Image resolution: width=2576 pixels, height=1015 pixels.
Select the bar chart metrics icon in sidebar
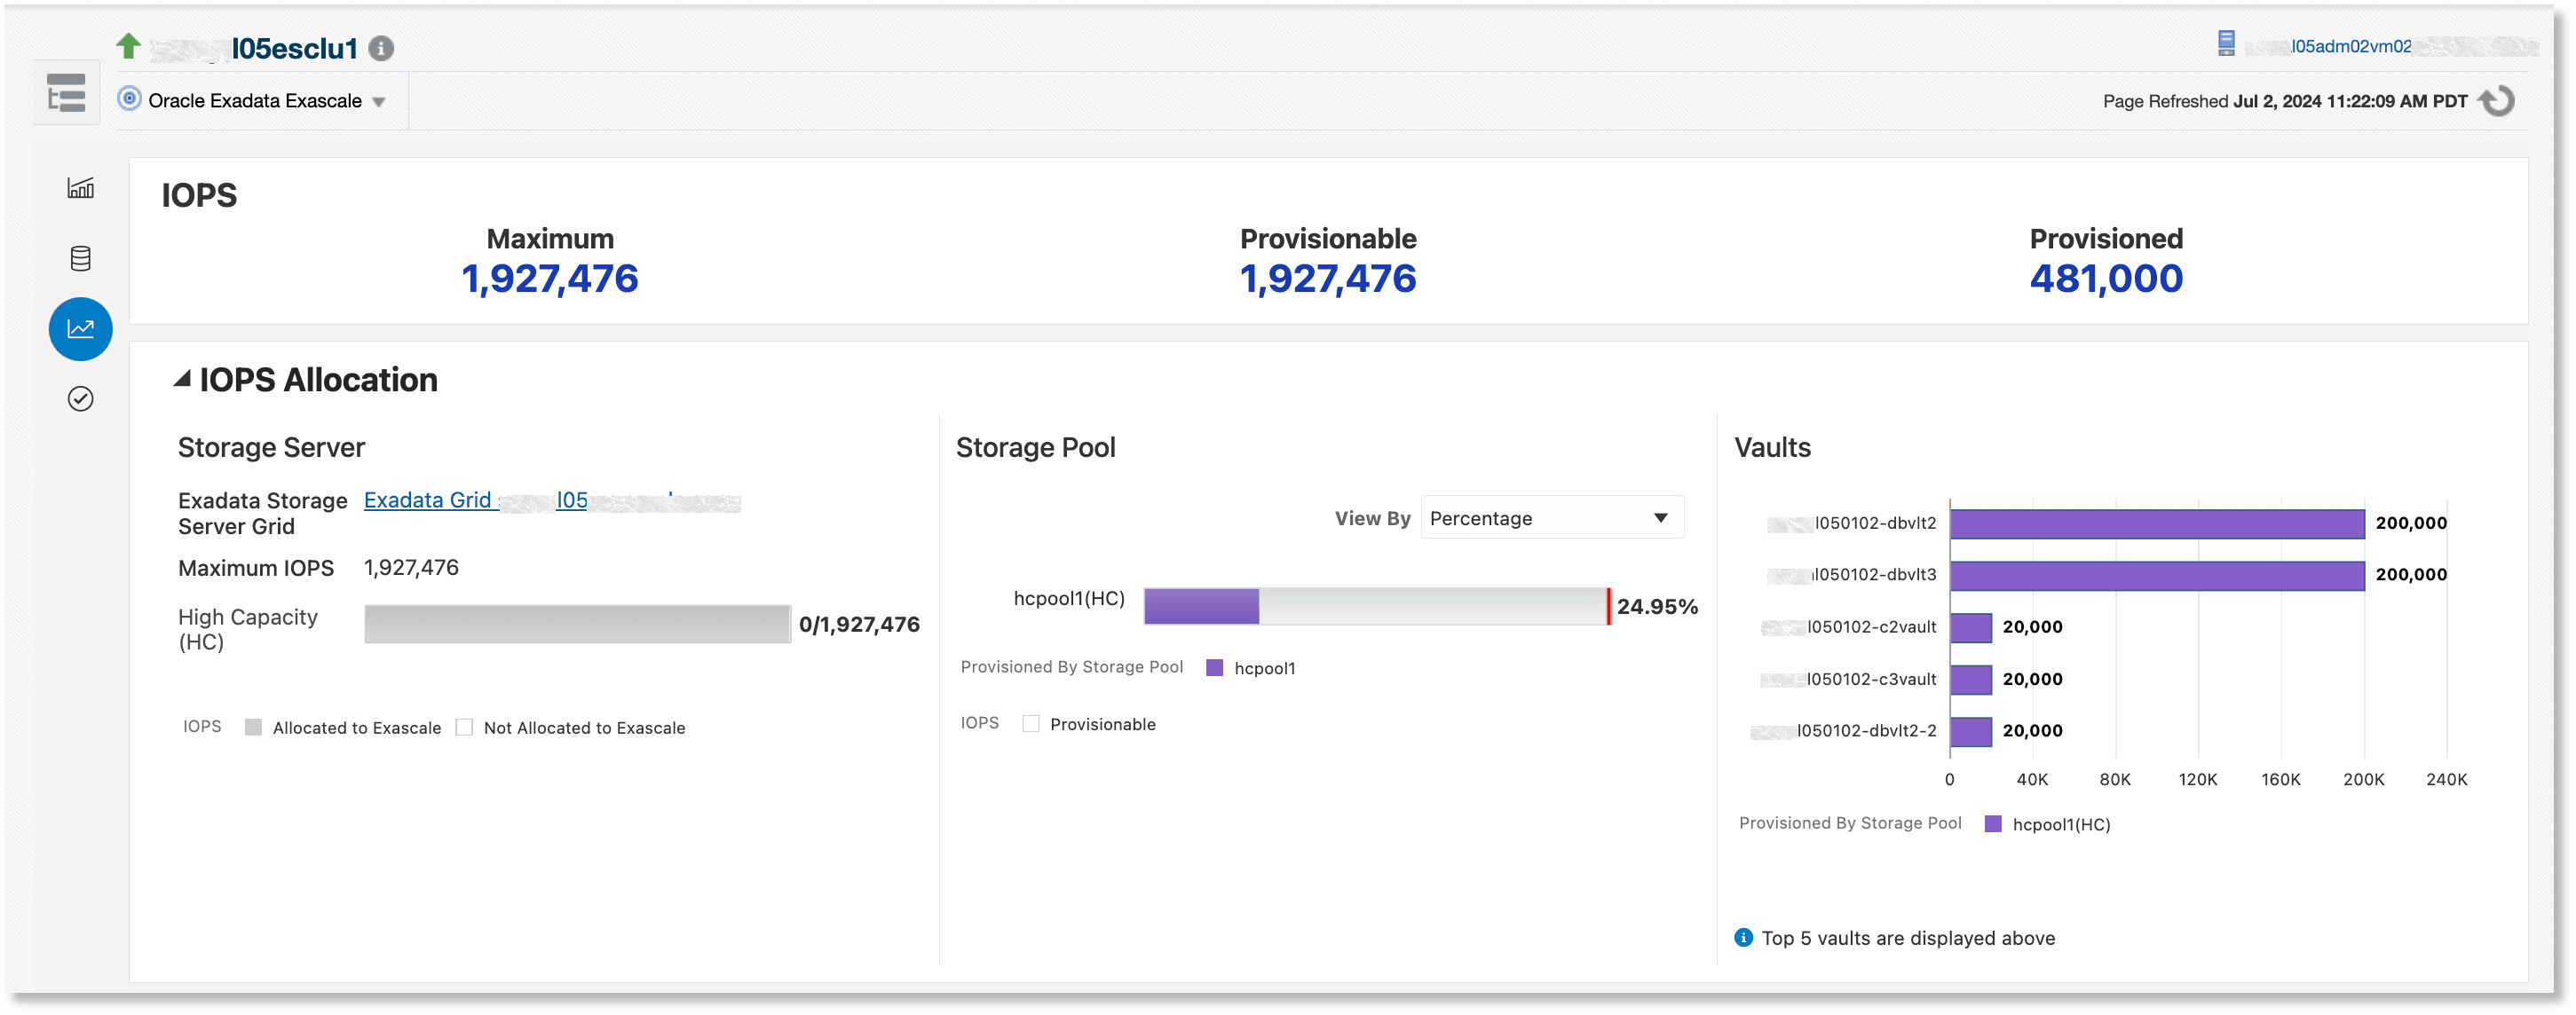[x=80, y=188]
